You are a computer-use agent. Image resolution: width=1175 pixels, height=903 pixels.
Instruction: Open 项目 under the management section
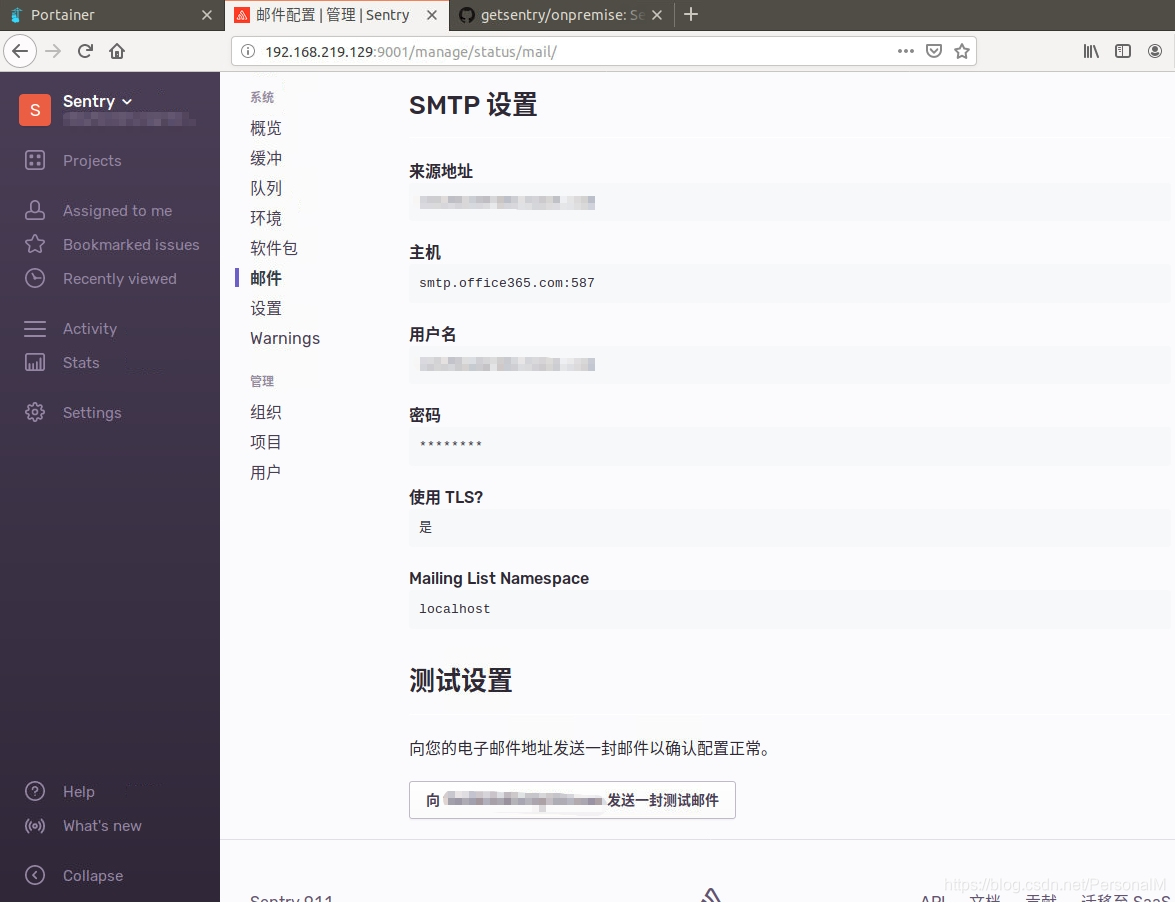click(266, 442)
